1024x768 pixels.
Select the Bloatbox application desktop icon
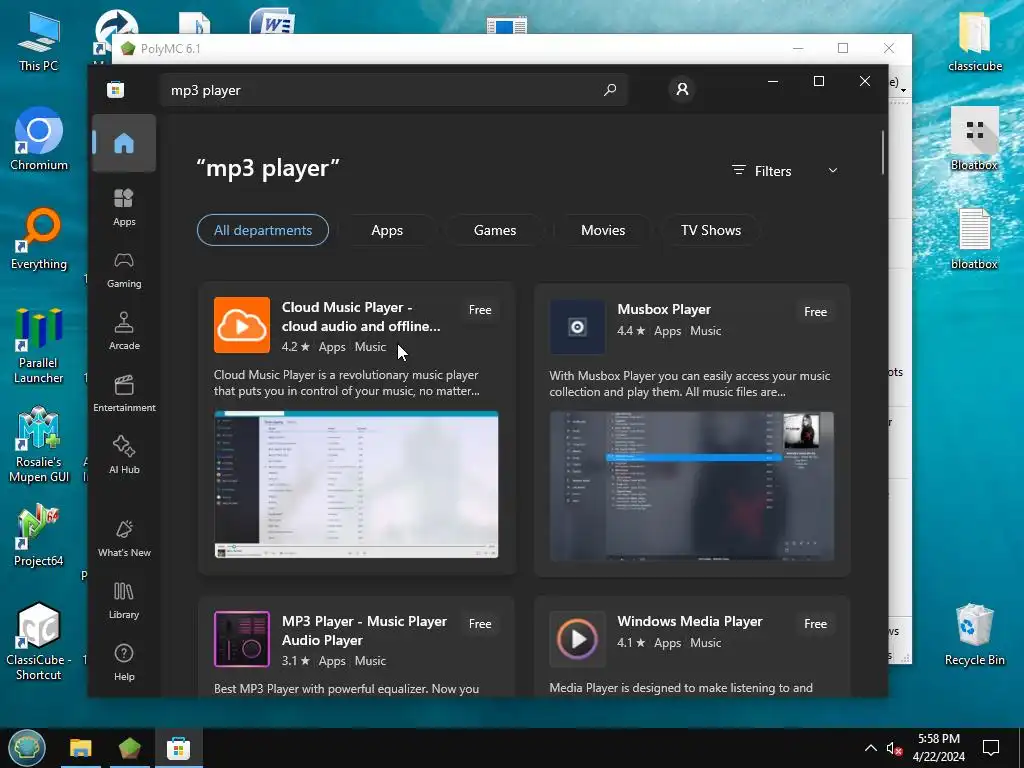point(974,139)
